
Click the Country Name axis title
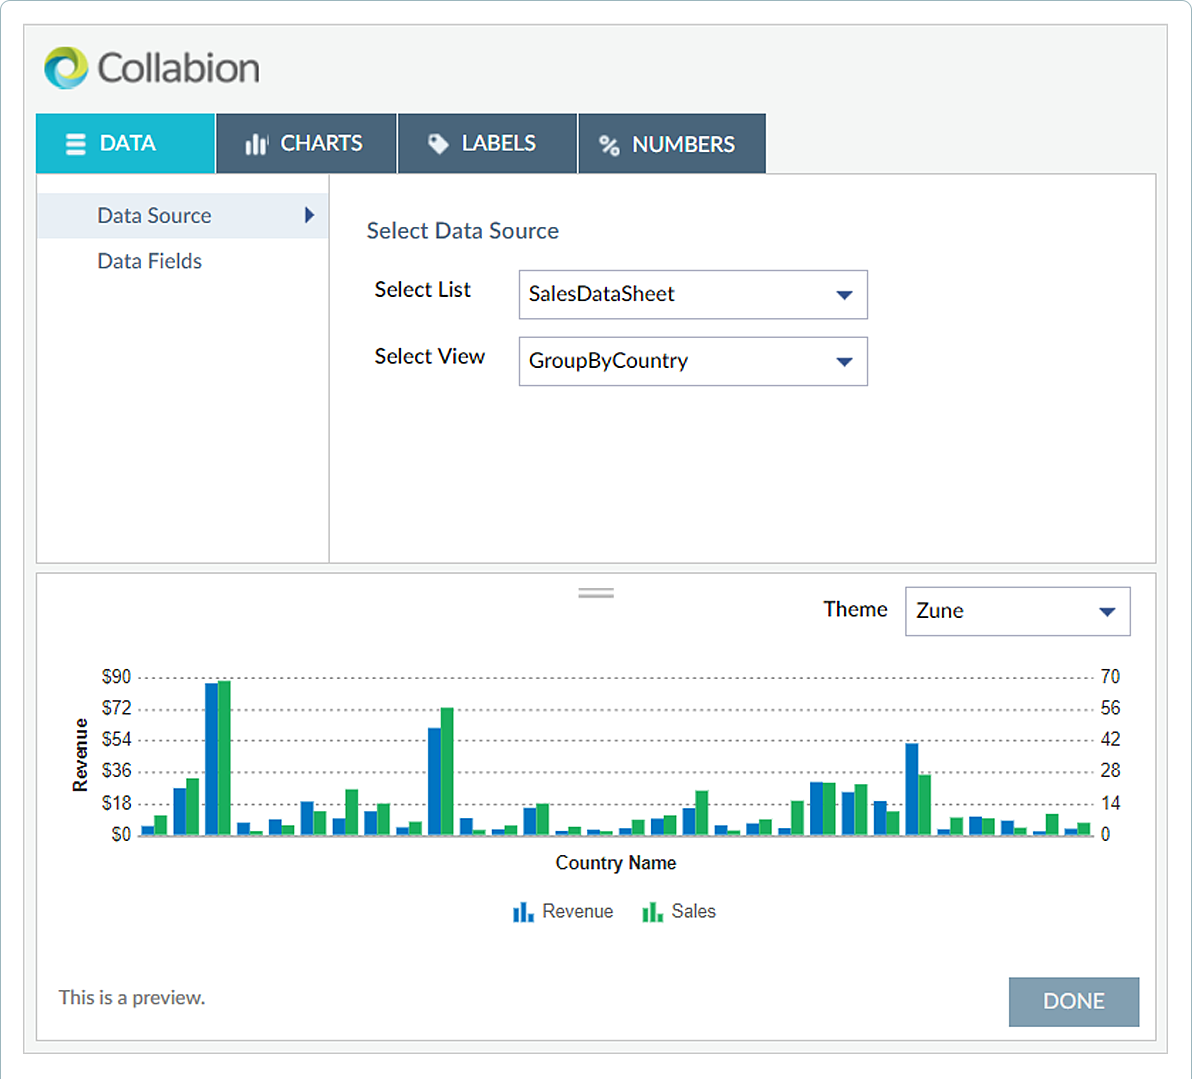pos(616,863)
